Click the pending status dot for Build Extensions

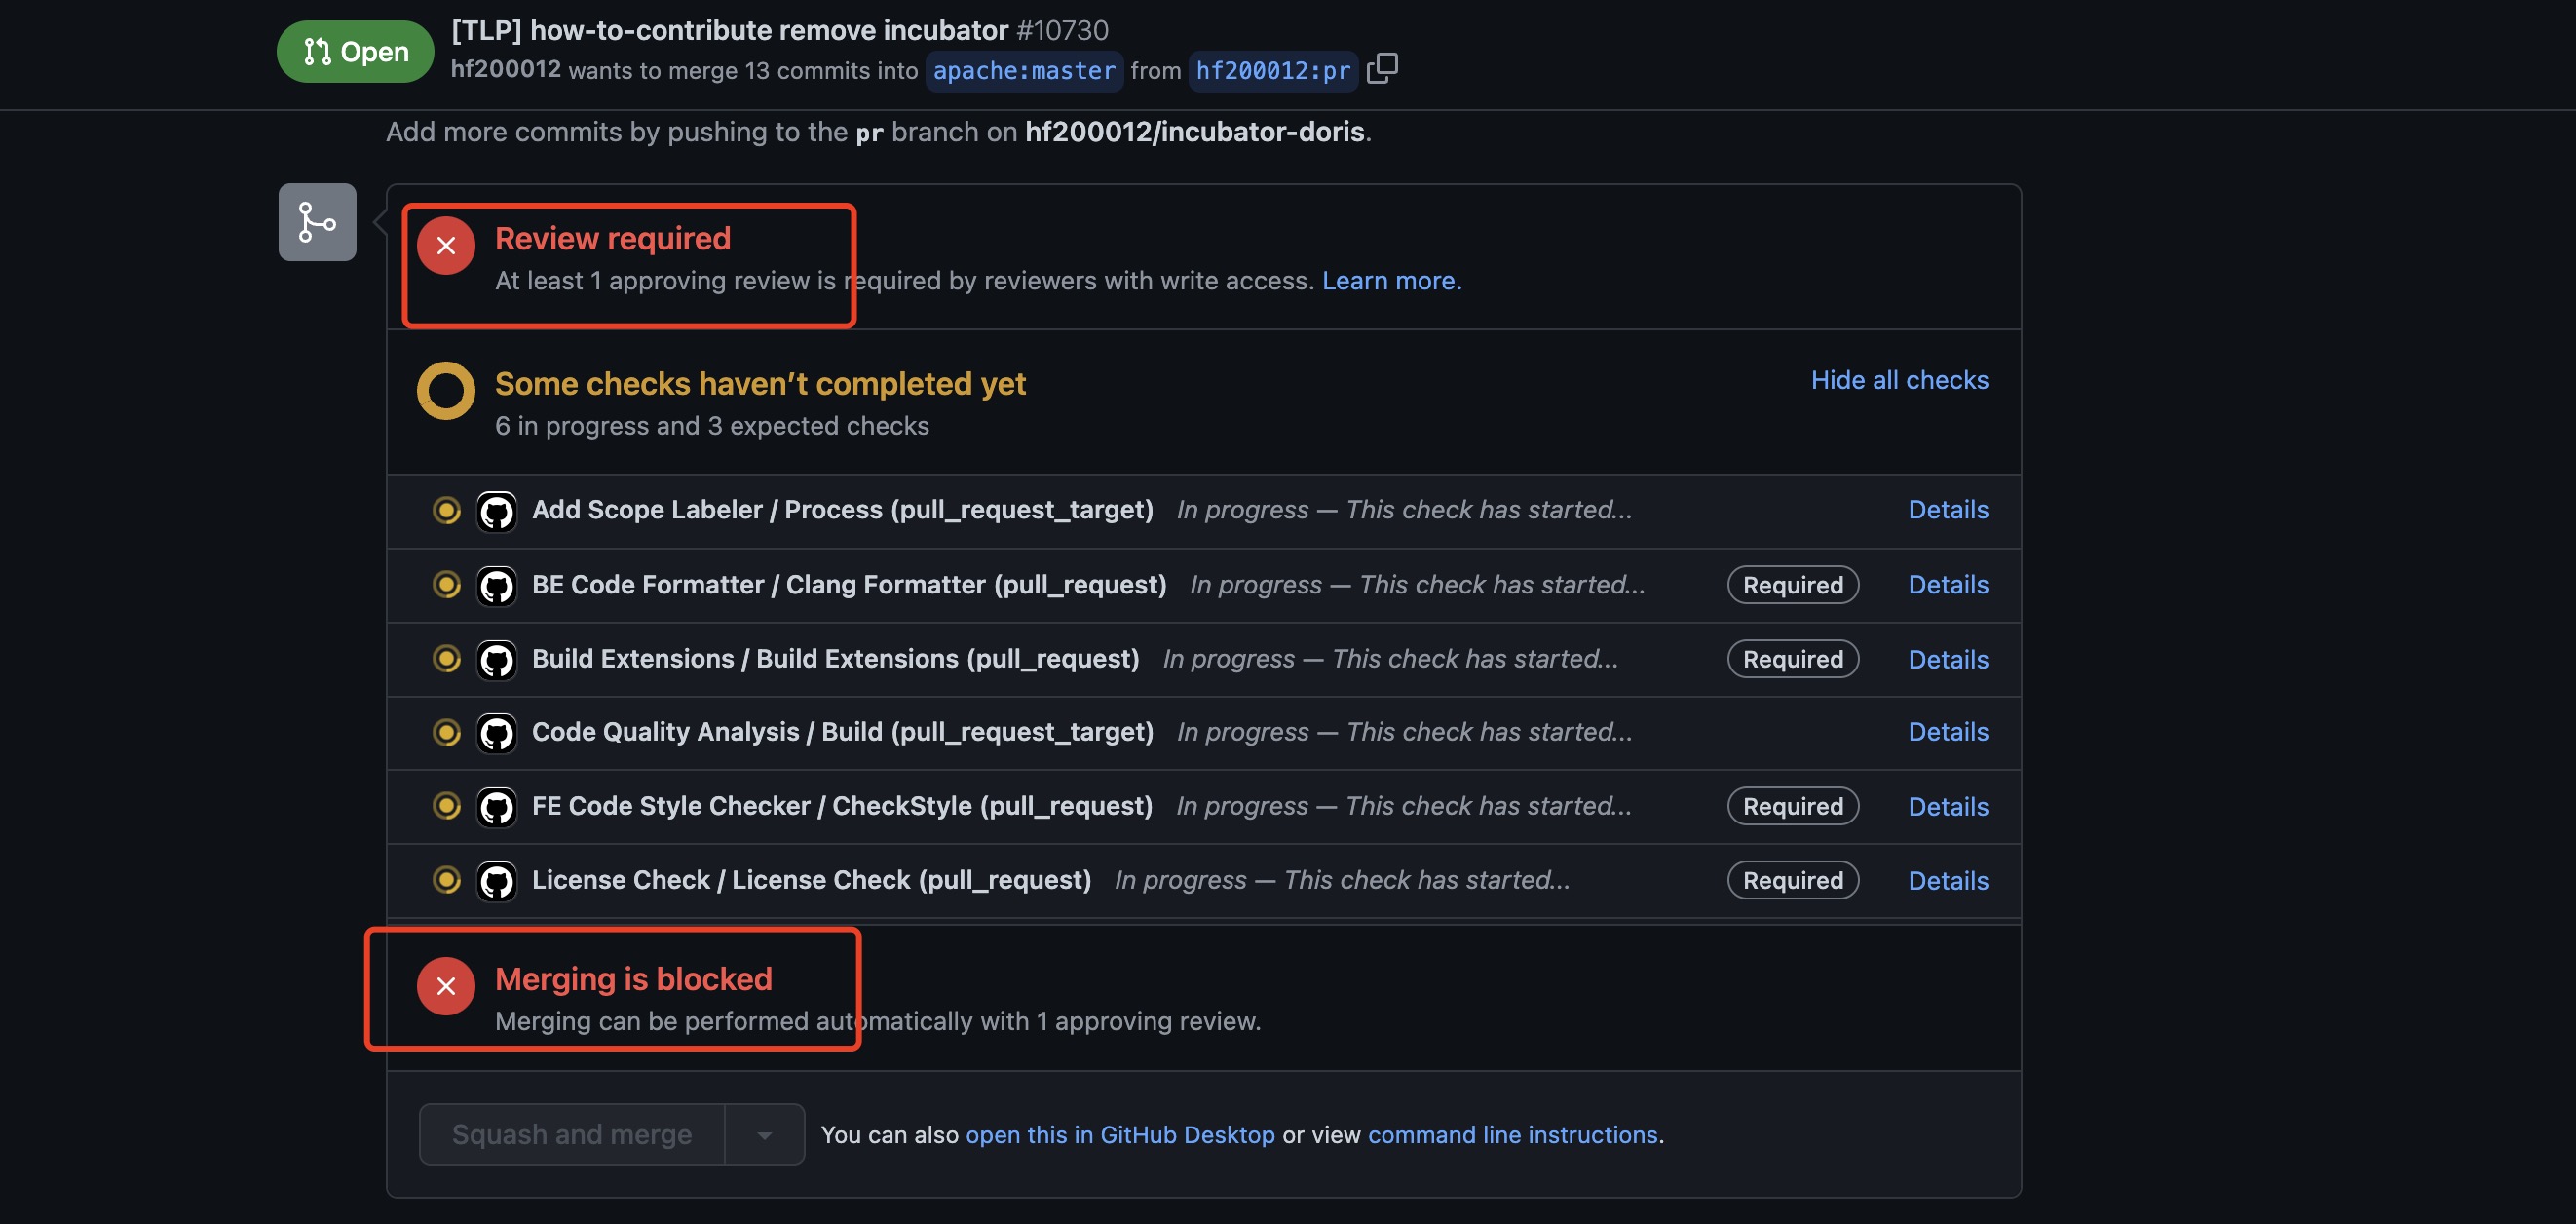[446, 659]
